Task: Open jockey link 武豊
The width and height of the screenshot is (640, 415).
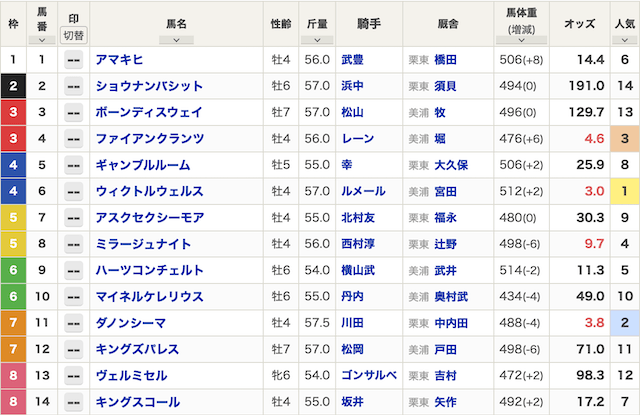Action: tap(352, 60)
